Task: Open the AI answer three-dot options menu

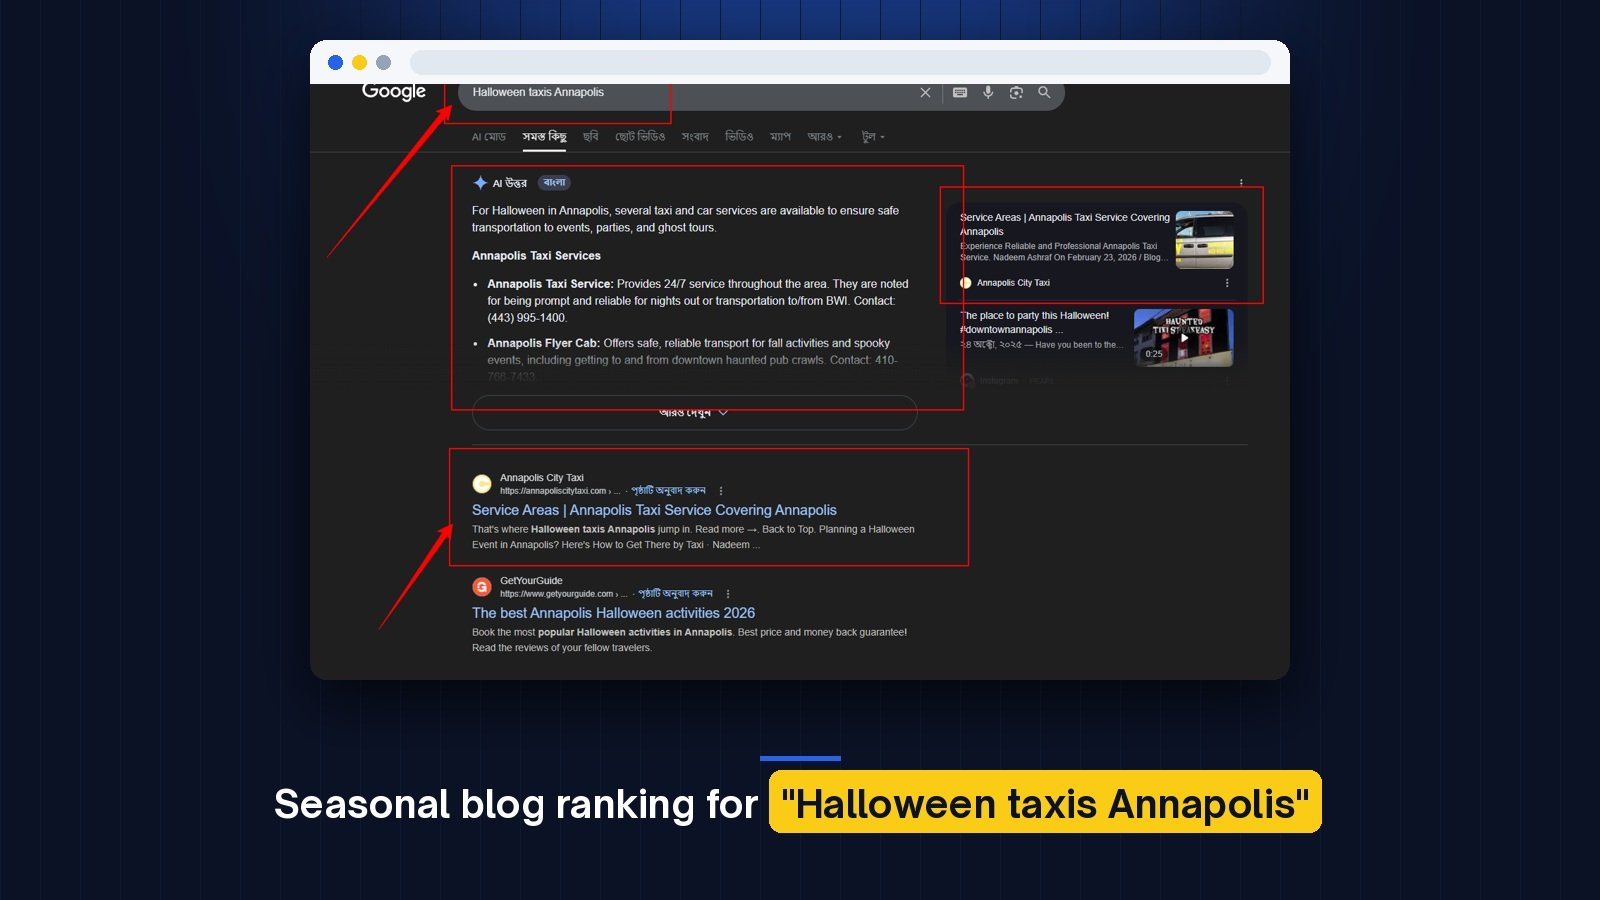Action: coord(1241,183)
